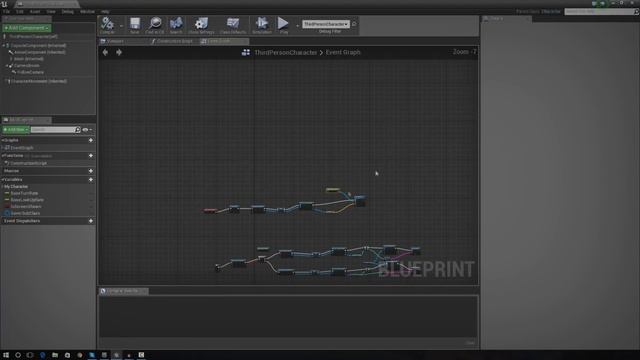
Task: Click the magnifier next to Debug Filter dropdown
Action: 354,24
